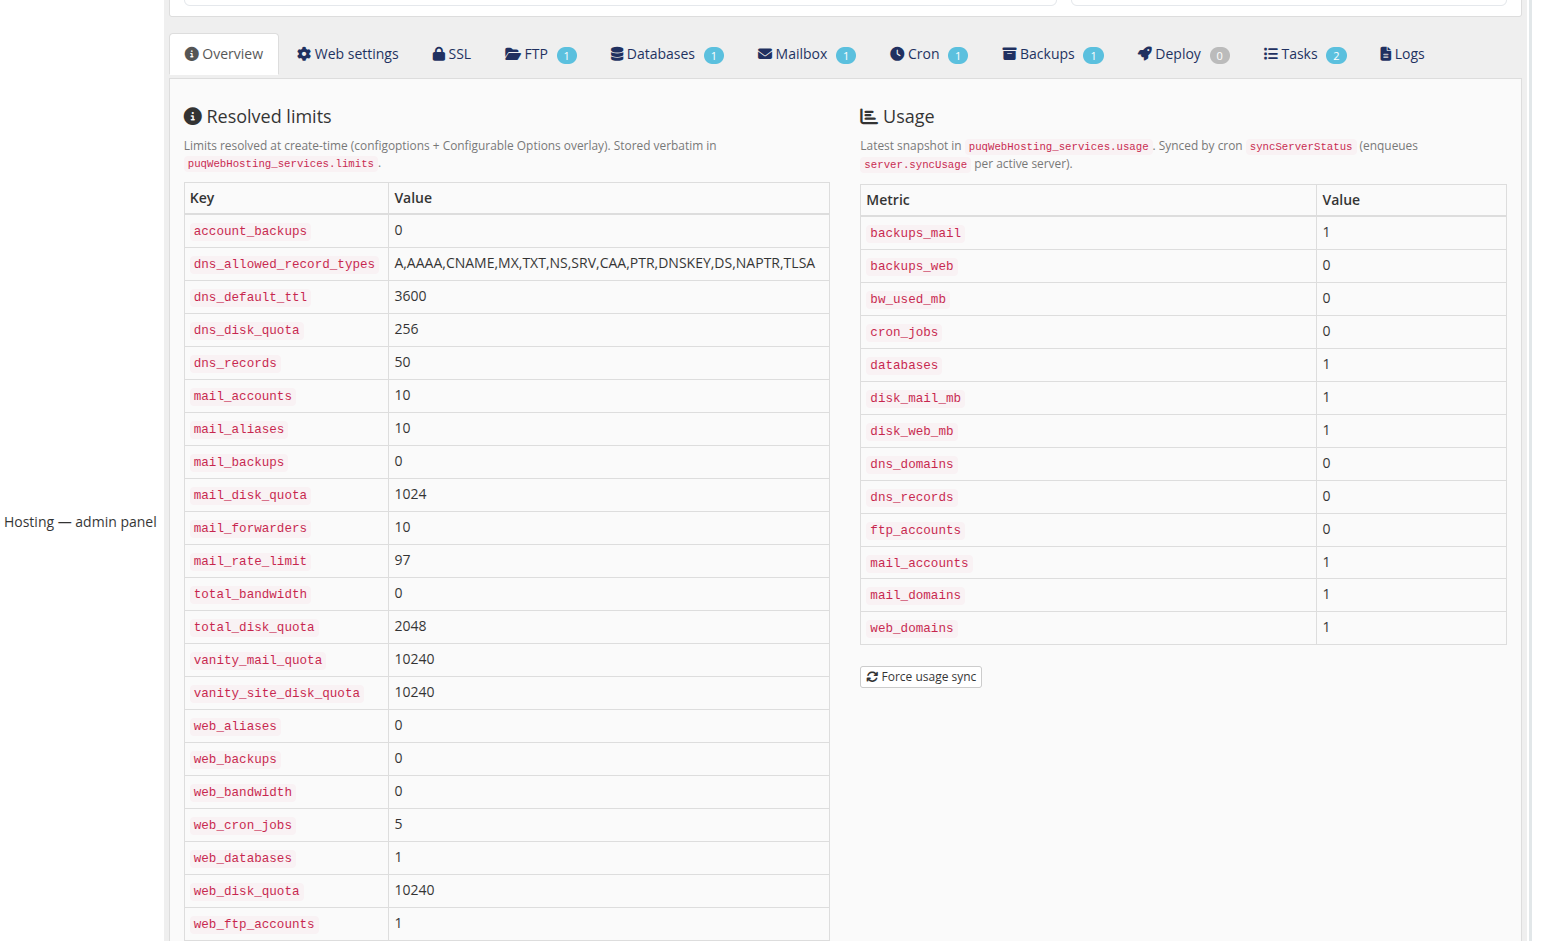Switch to the Mailbox tab

tap(806, 54)
